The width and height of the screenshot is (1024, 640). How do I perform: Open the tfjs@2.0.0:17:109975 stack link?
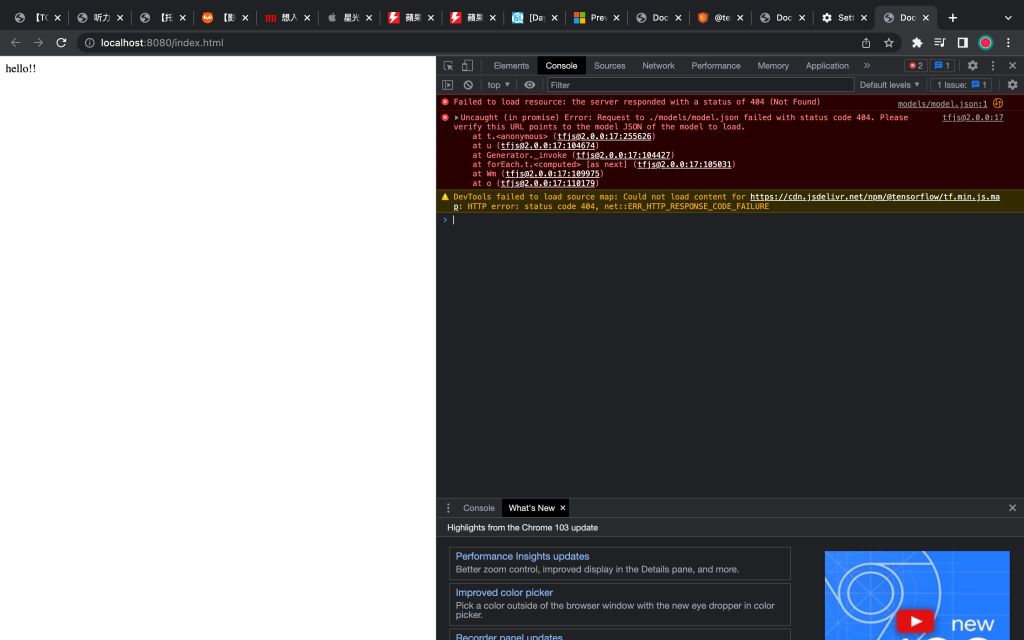[552, 174]
